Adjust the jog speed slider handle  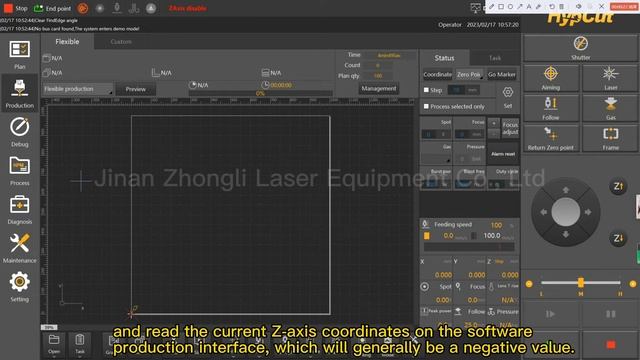pyautogui.click(x=580, y=282)
